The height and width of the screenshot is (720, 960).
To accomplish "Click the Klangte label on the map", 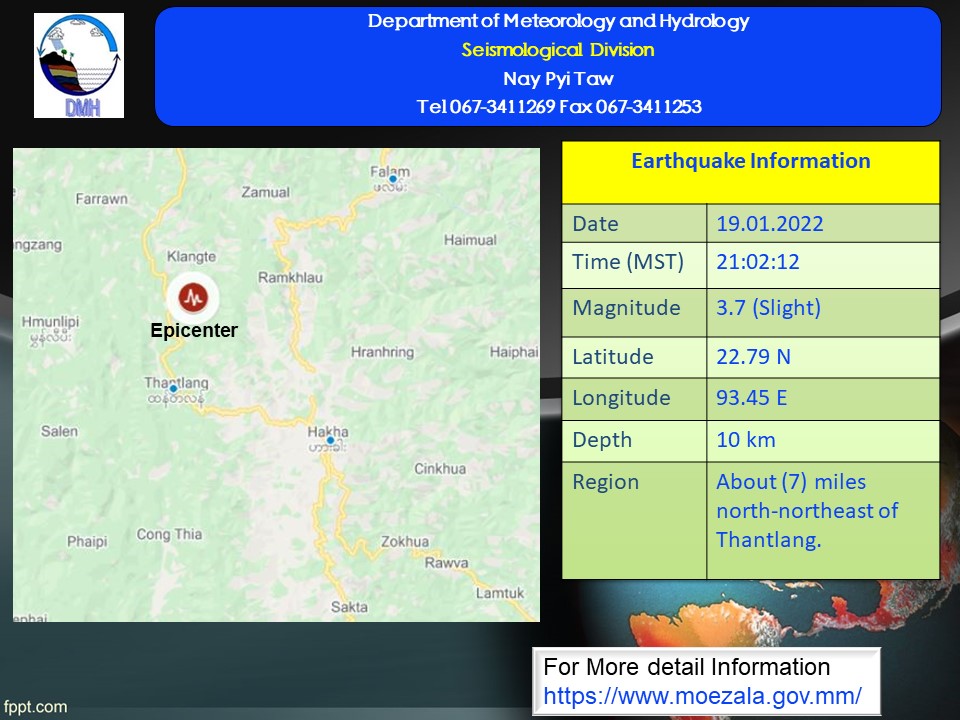I will [x=192, y=257].
